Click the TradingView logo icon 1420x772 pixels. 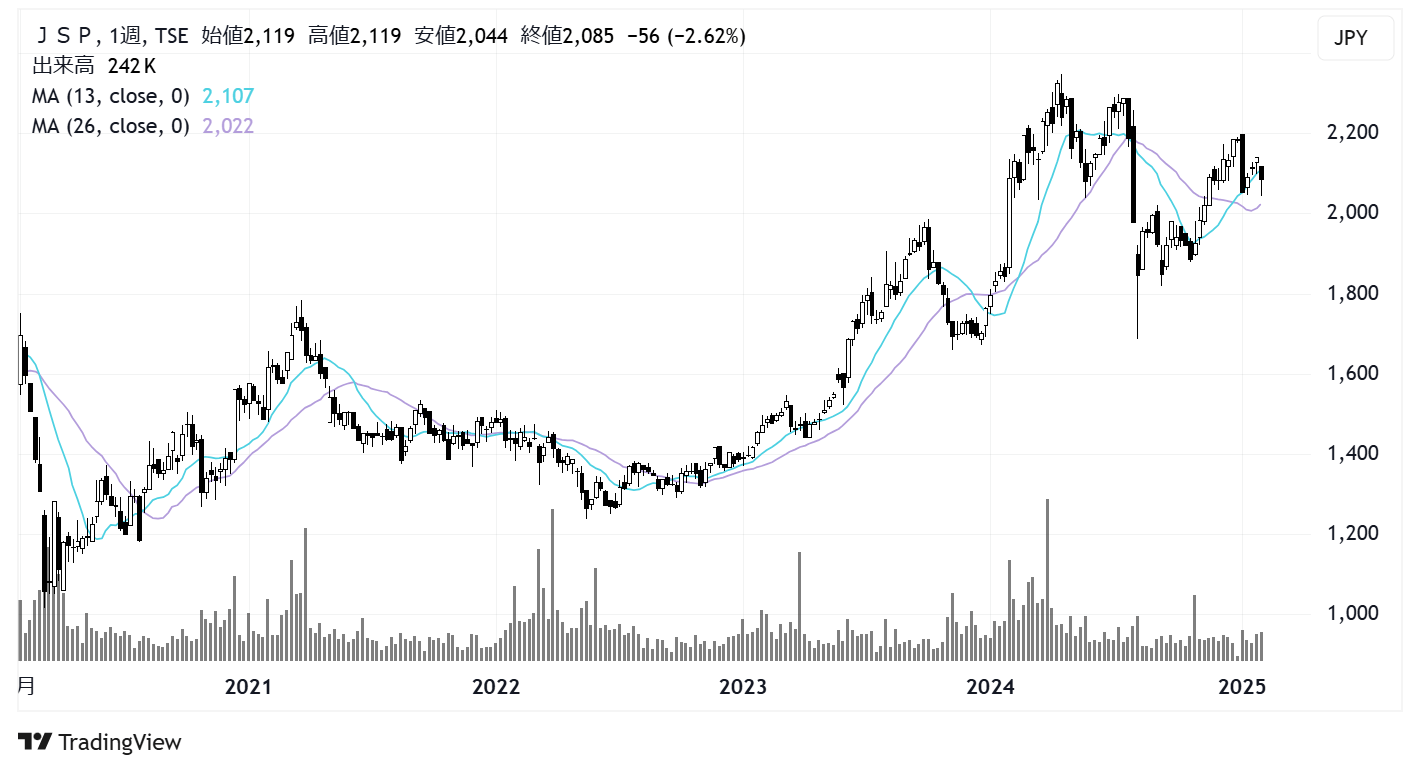pyautogui.click(x=35, y=742)
